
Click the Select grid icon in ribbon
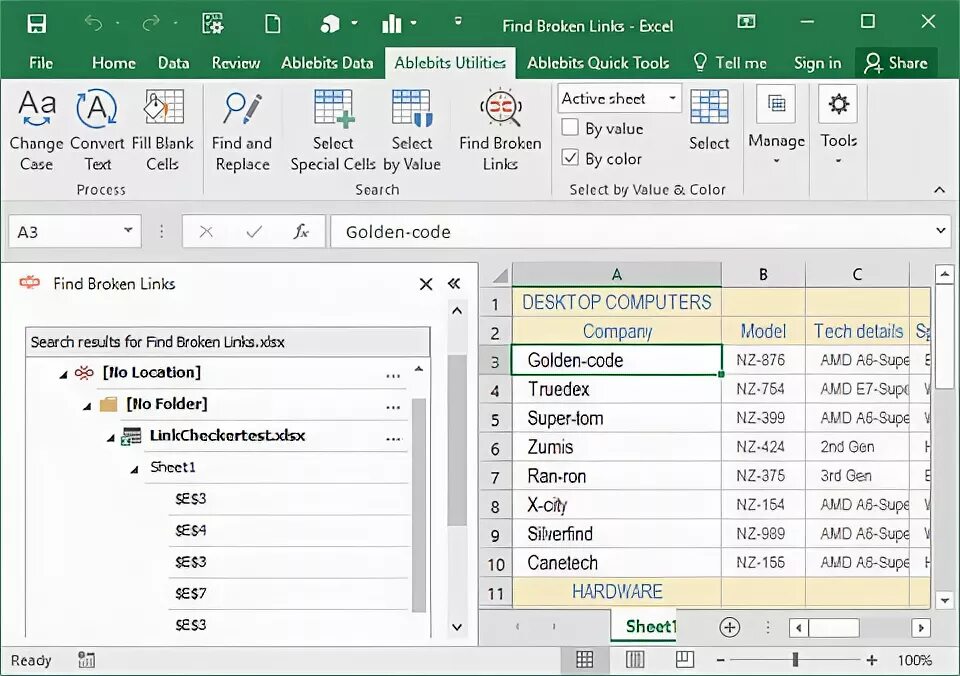(x=709, y=107)
